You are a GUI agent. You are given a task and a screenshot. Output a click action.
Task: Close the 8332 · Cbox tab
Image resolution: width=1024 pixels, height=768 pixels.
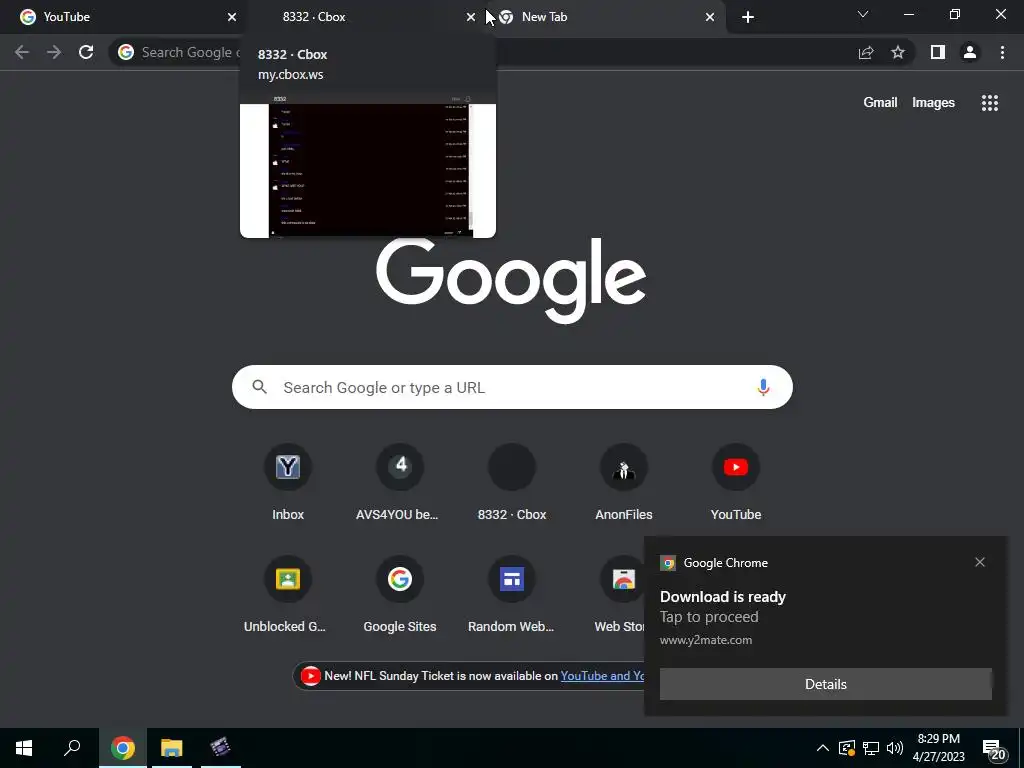coord(471,17)
